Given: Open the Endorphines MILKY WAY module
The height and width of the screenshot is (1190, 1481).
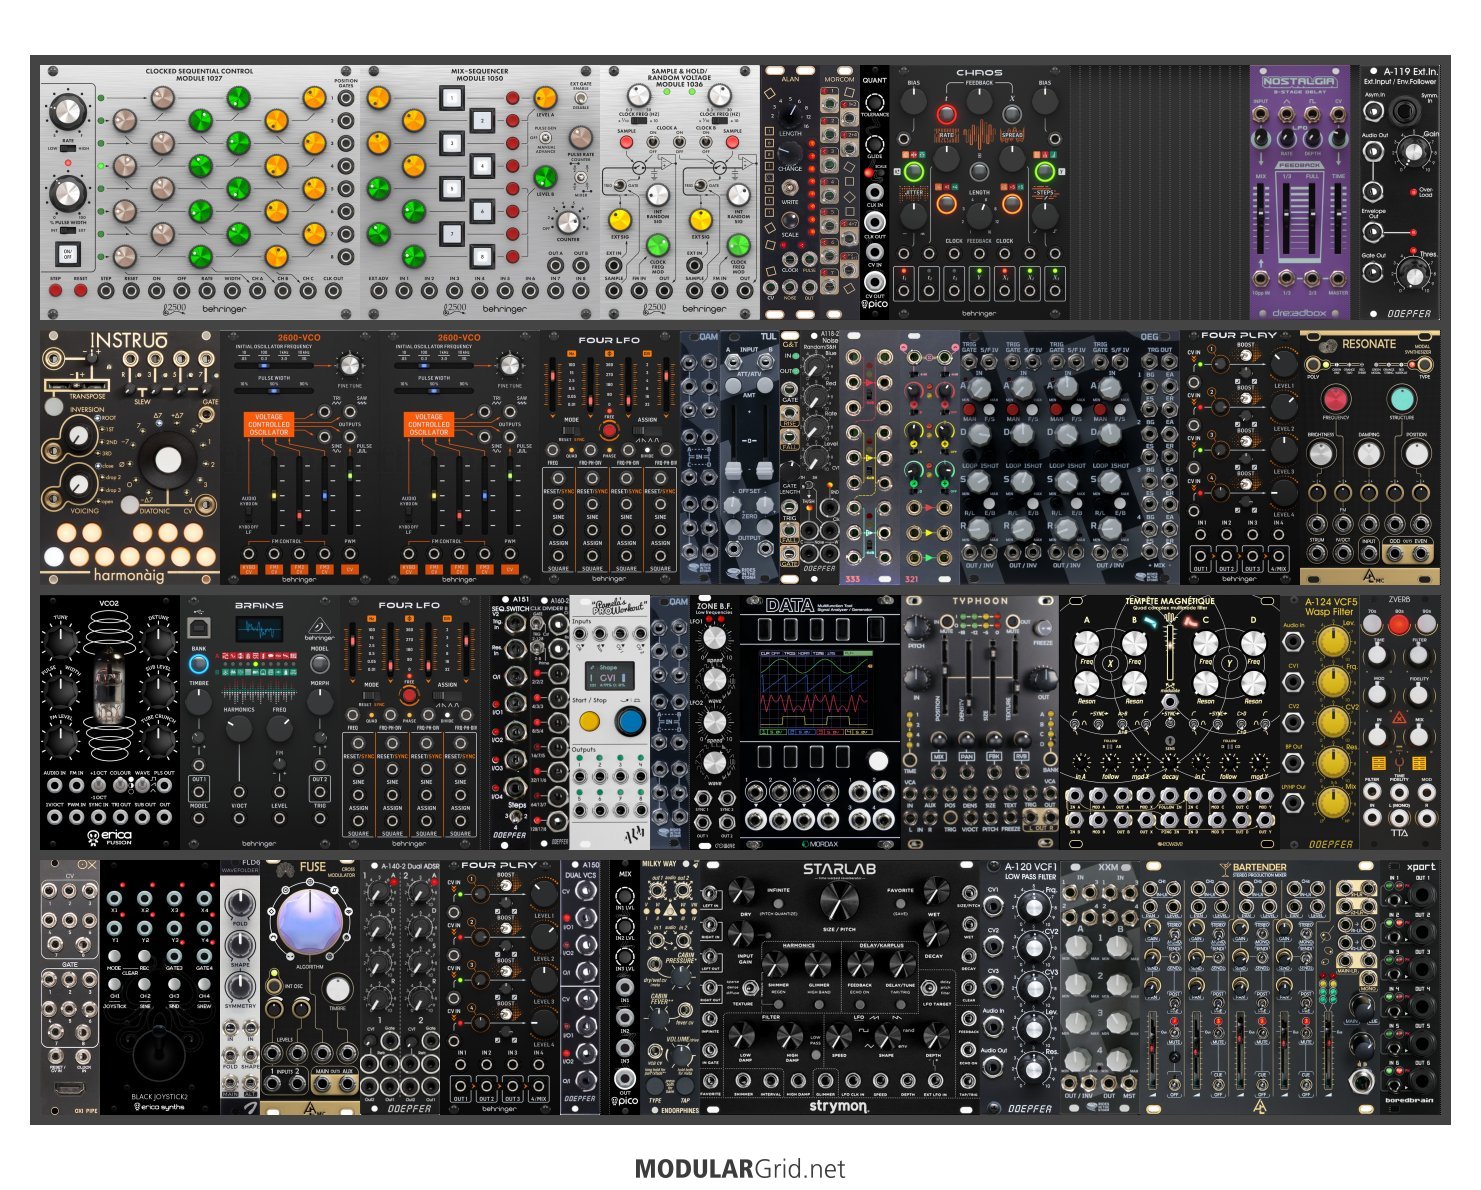Looking at the screenshot, I should [670, 987].
